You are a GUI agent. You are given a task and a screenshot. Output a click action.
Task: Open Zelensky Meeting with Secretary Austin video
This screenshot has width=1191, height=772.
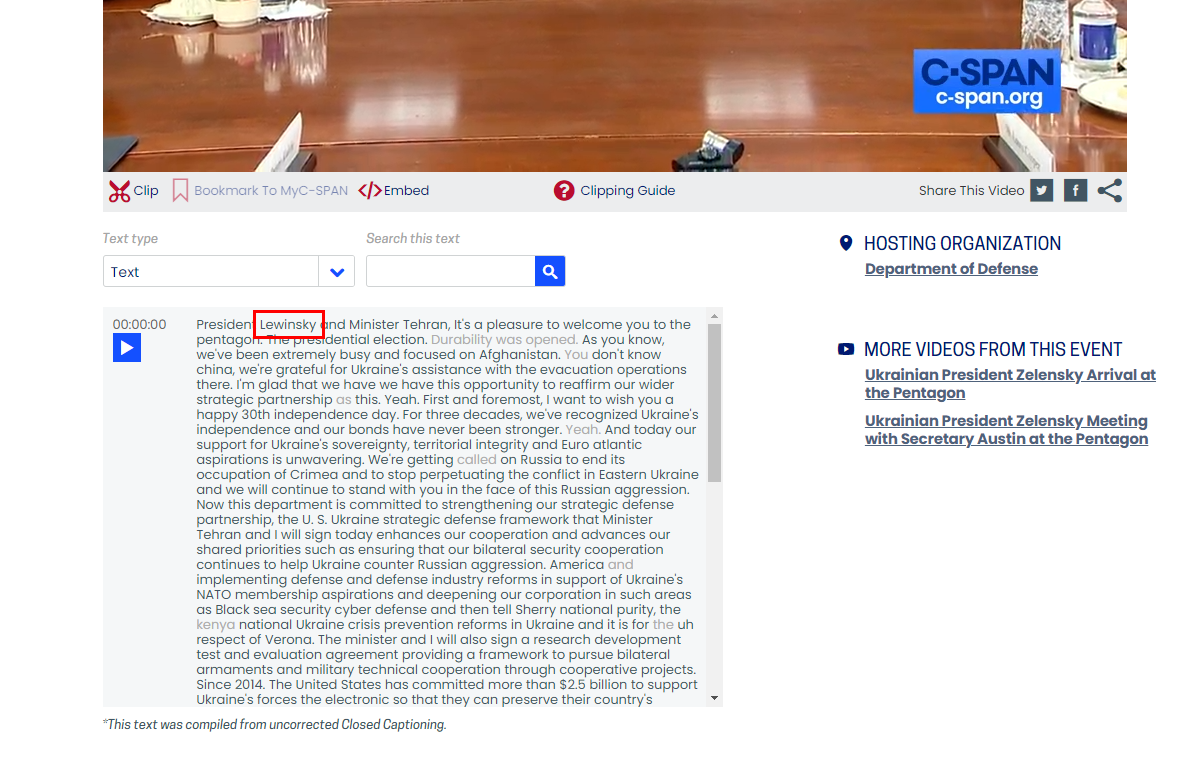pos(1006,430)
